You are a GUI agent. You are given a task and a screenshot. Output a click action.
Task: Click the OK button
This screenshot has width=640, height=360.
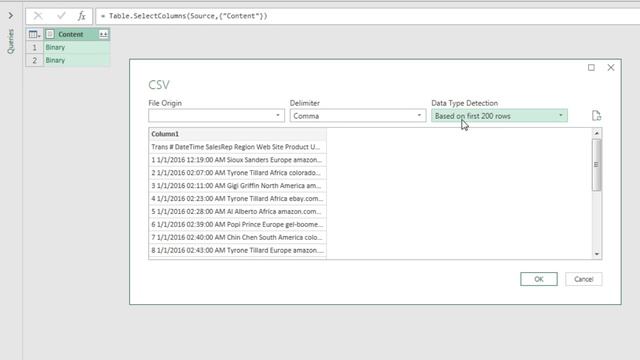(x=539, y=279)
